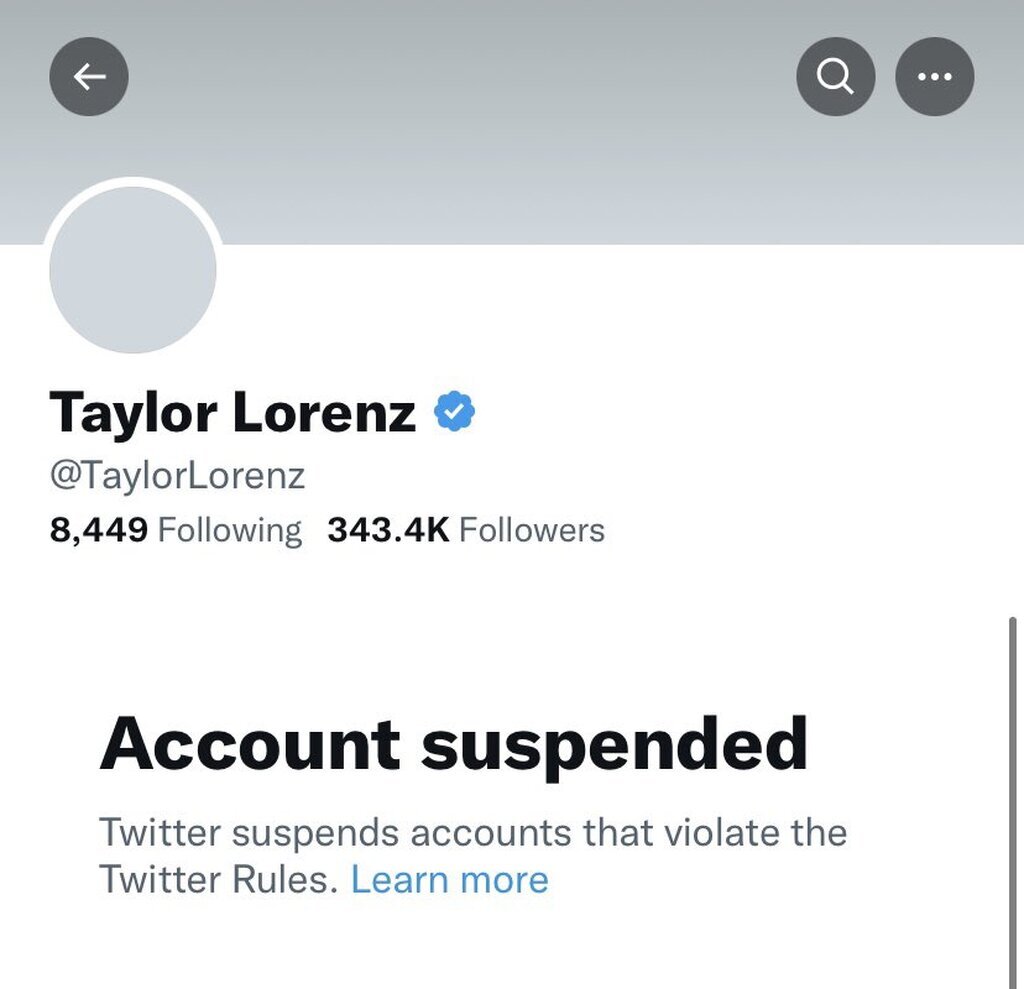Open the 8,449 Following list

176,530
